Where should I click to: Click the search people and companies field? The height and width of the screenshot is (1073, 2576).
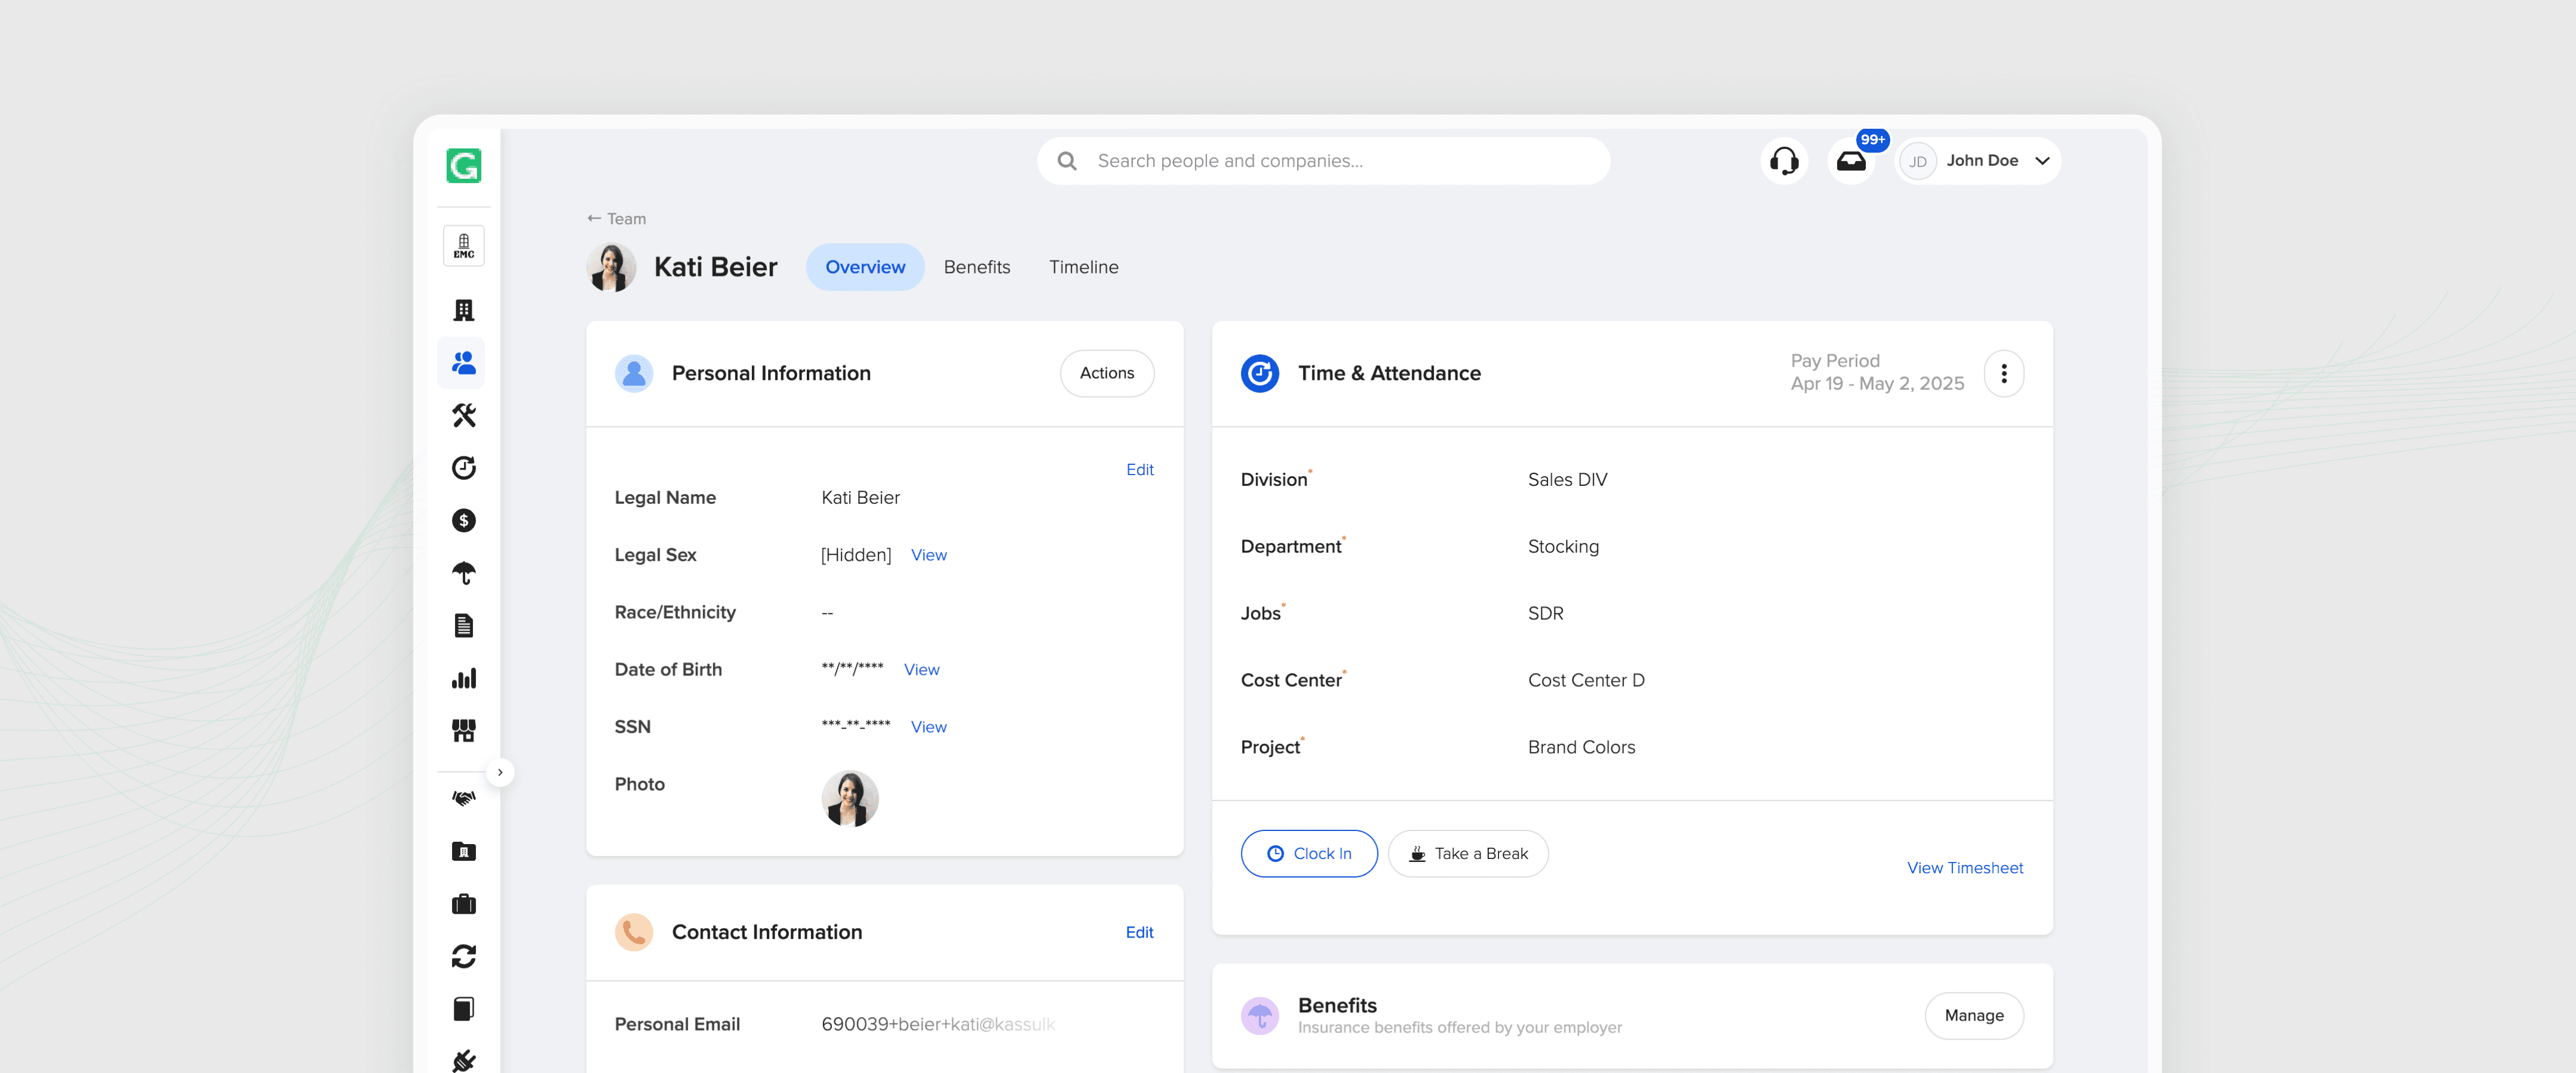coord(1322,161)
